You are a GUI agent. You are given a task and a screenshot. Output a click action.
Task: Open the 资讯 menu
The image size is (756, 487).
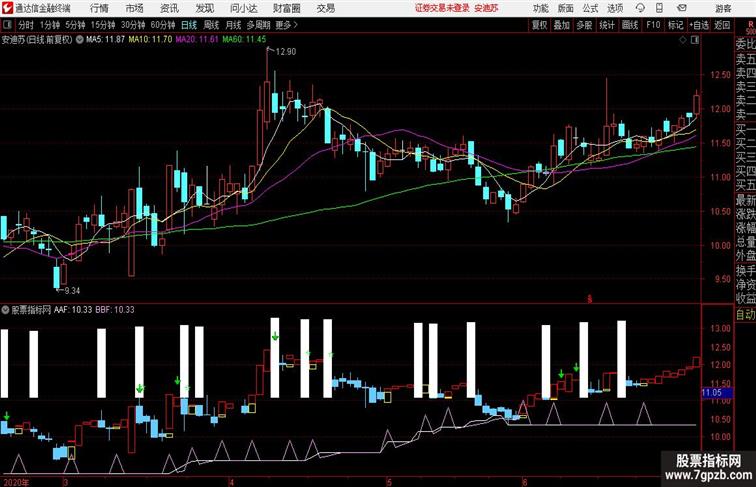coord(169,8)
